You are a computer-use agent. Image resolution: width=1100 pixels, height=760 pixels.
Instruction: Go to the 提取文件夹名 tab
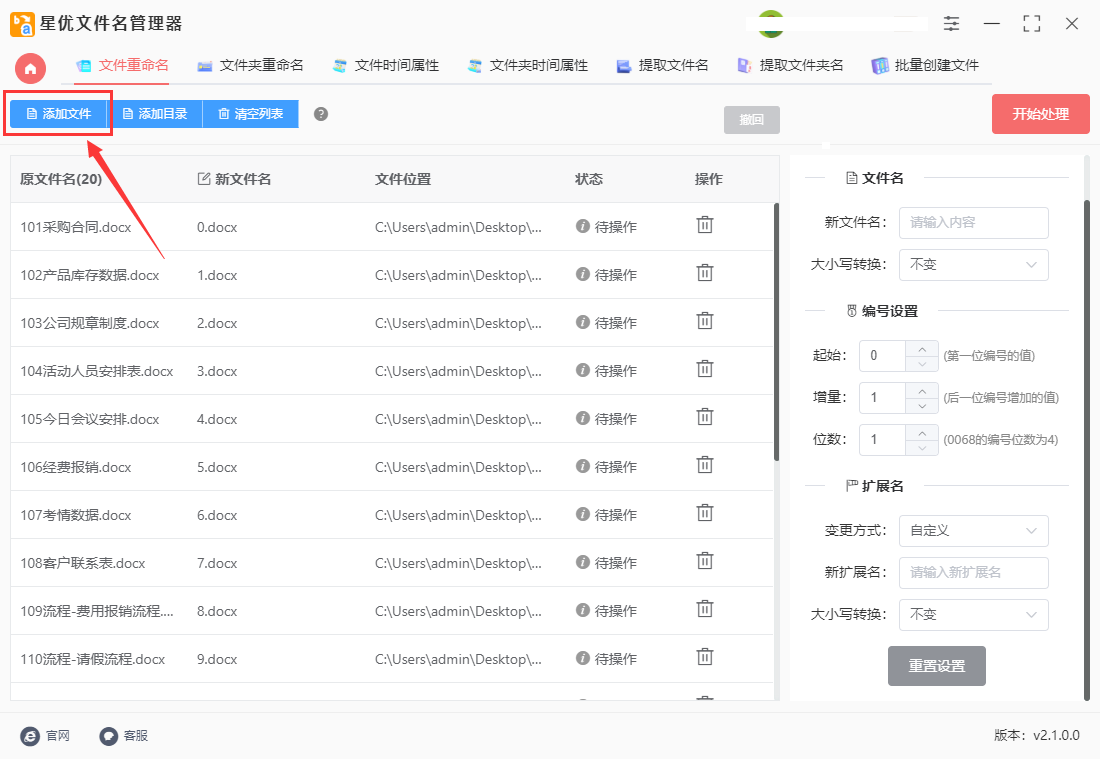point(790,66)
